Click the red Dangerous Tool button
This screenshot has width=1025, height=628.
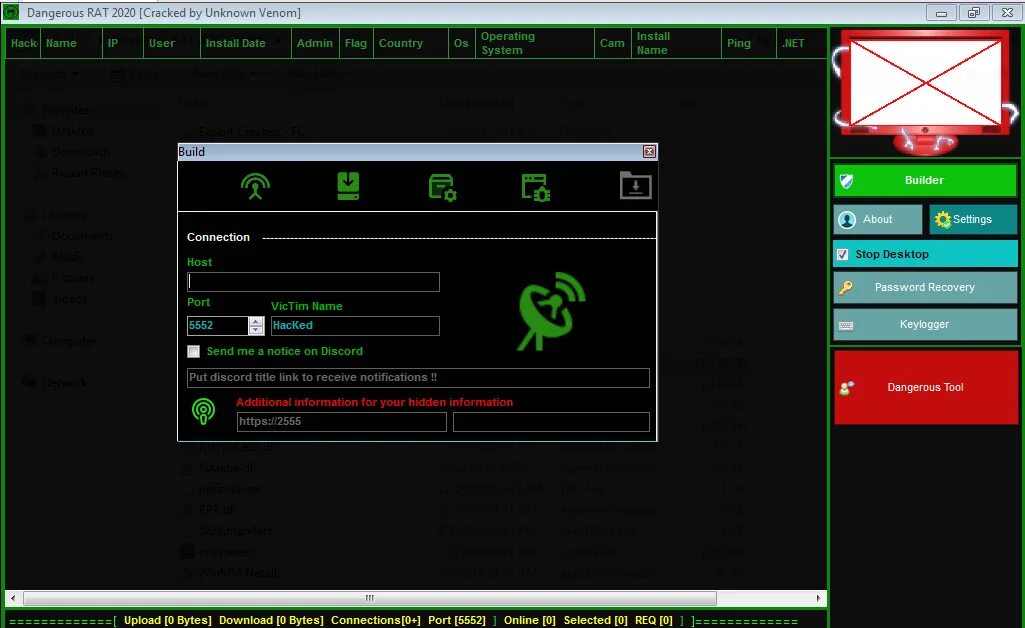click(926, 388)
